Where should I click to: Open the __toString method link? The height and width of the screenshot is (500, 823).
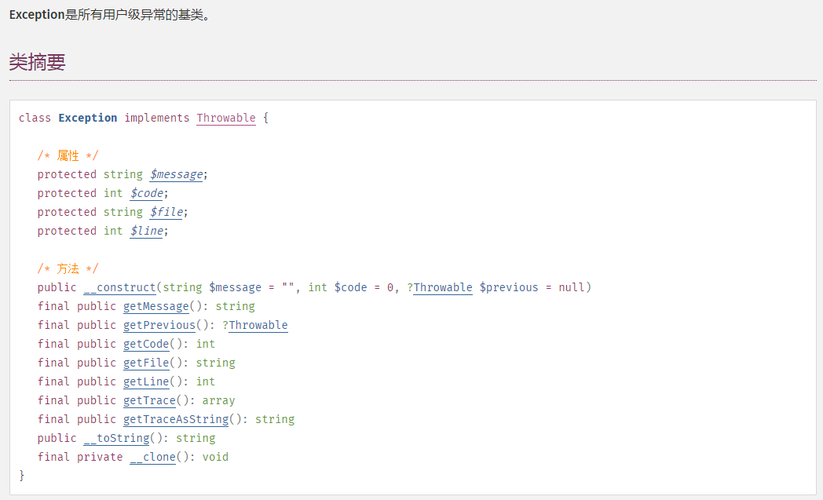coord(117,438)
